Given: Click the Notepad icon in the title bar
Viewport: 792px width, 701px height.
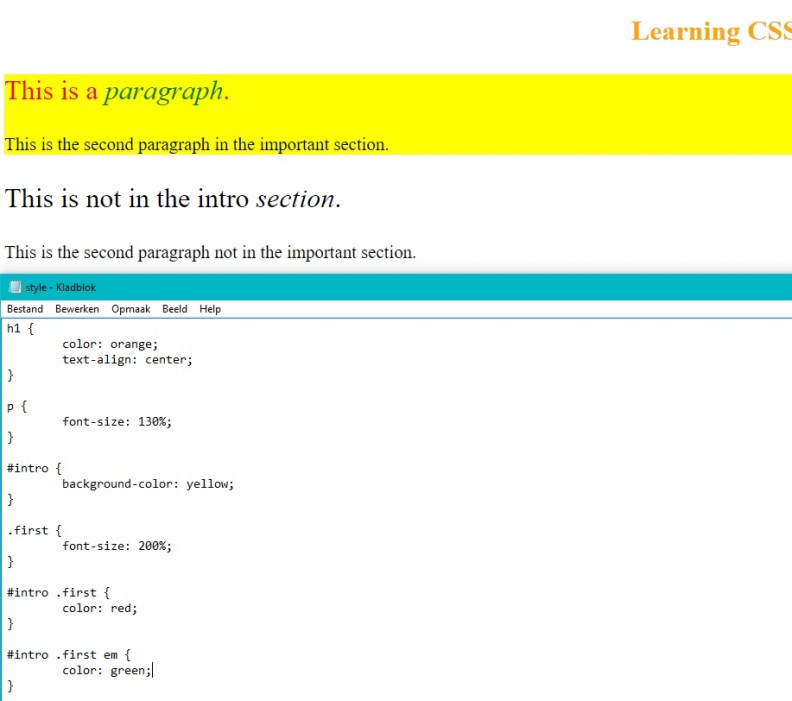Looking at the screenshot, I should (x=15, y=287).
